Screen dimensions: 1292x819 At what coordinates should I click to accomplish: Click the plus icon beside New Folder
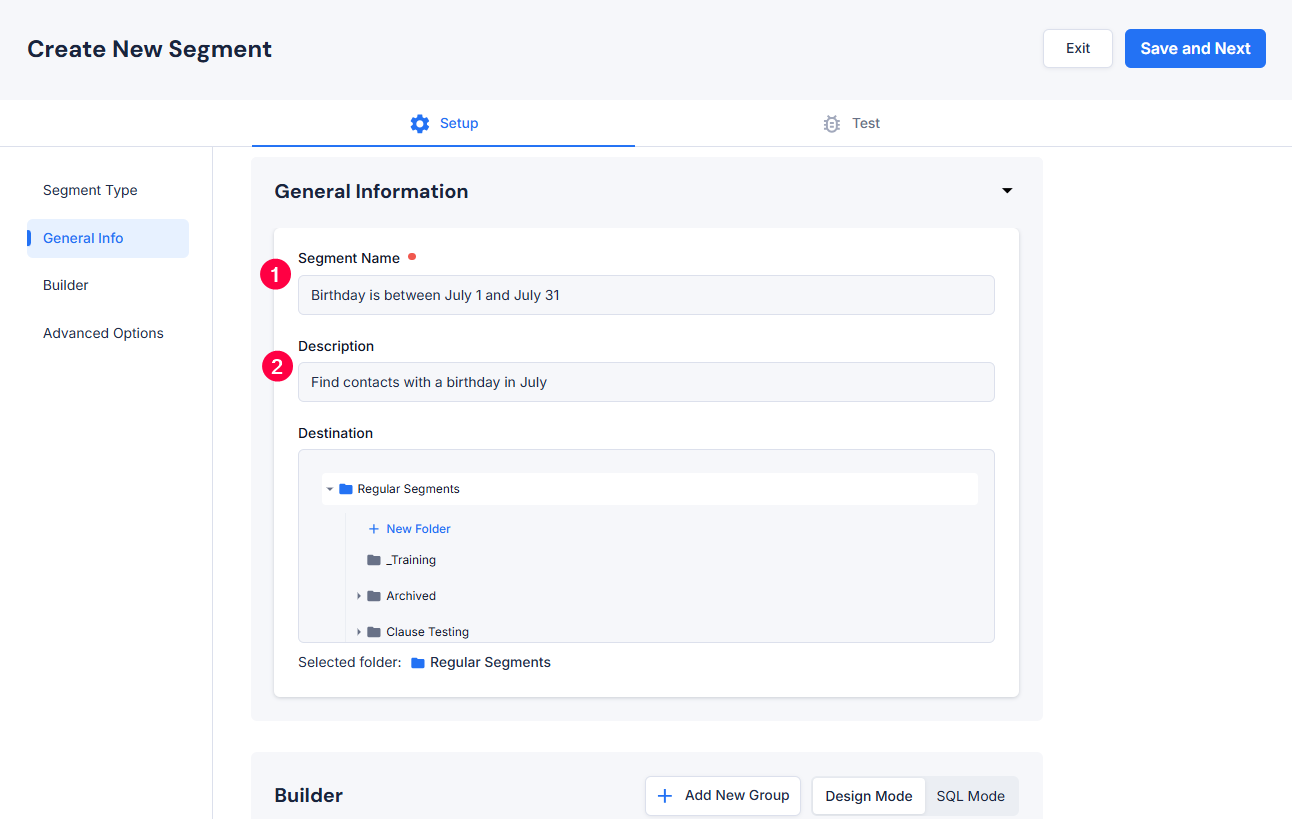(374, 529)
